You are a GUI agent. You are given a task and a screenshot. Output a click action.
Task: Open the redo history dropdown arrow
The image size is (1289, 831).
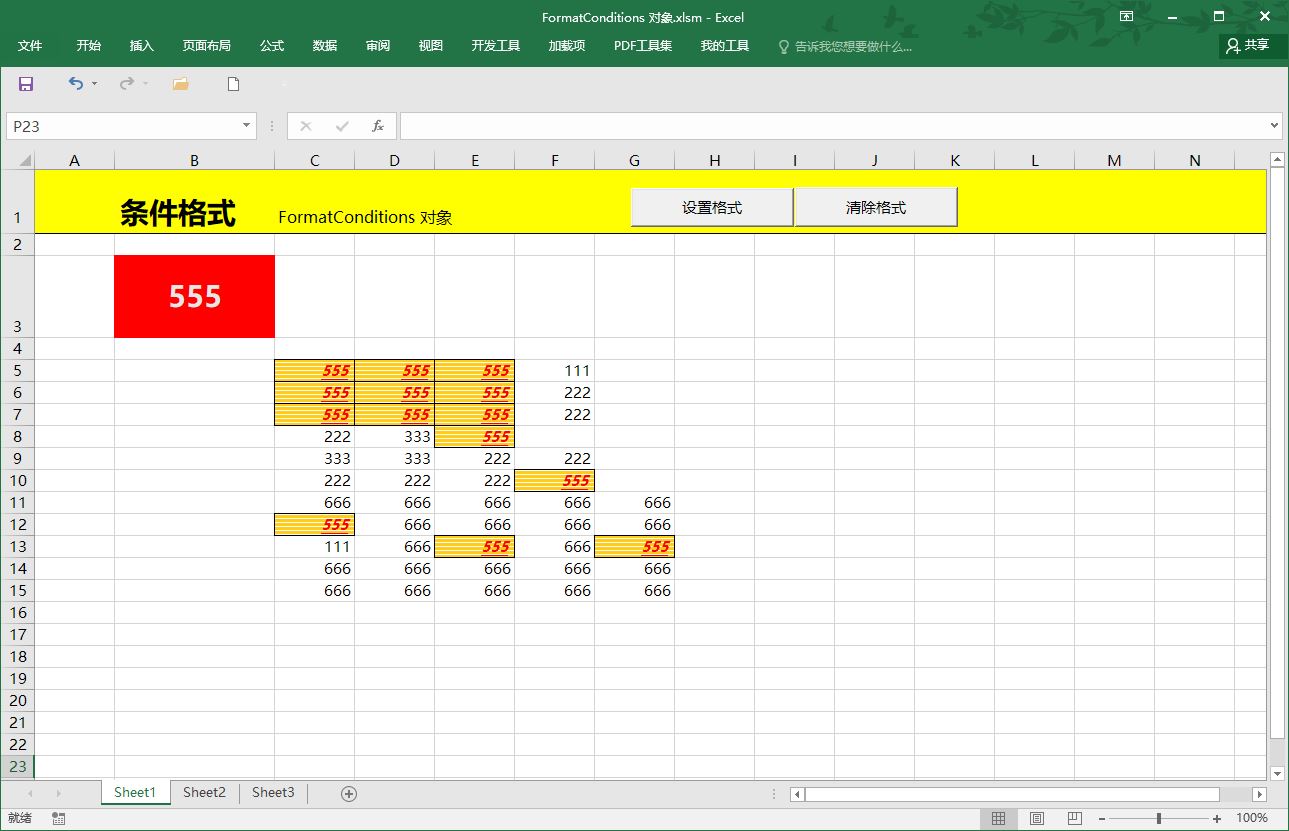pos(146,84)
